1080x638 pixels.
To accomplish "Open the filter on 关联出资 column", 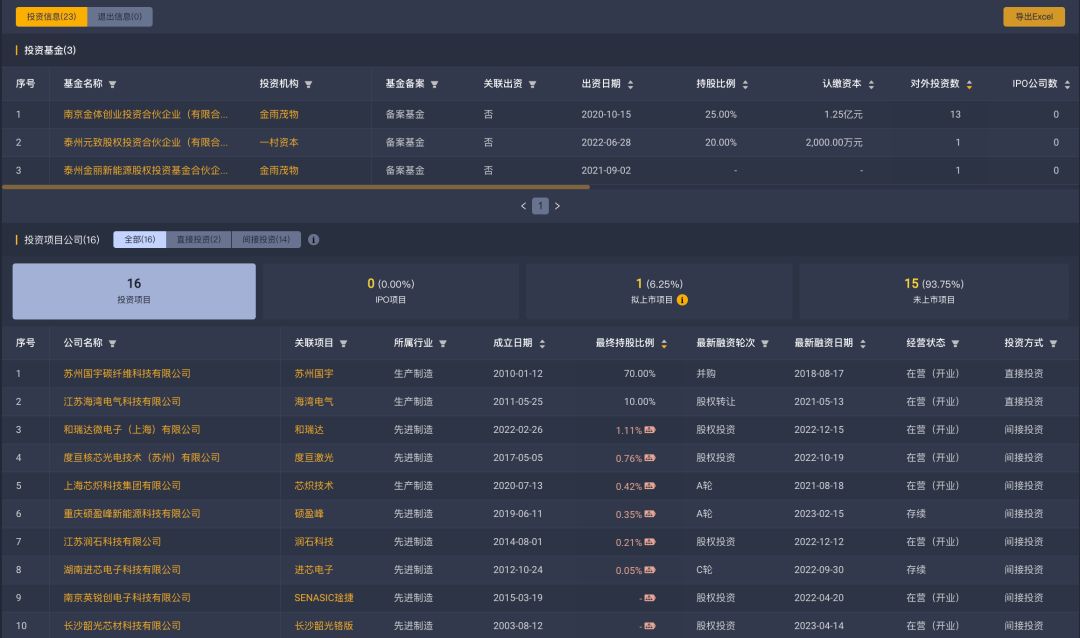I will pos(533,84).
